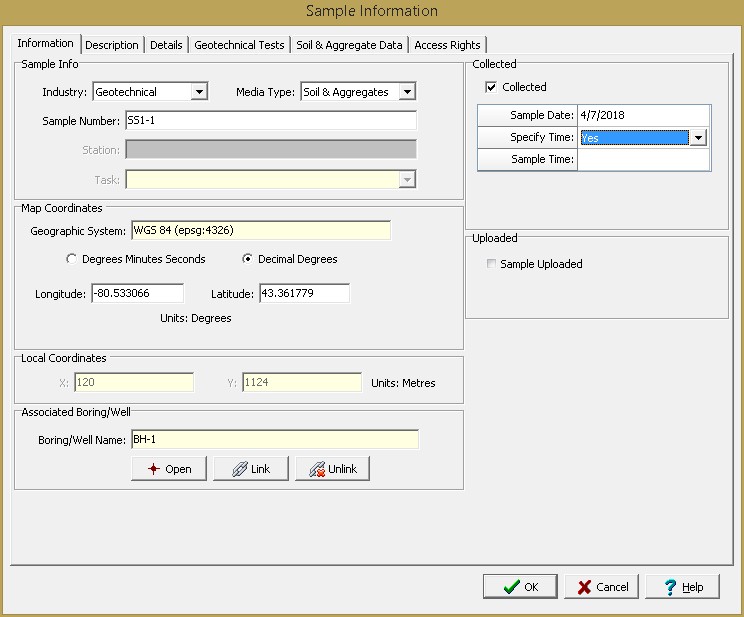Click the Sample Date field
Screen dimensions: 744x617
point(643,115)
